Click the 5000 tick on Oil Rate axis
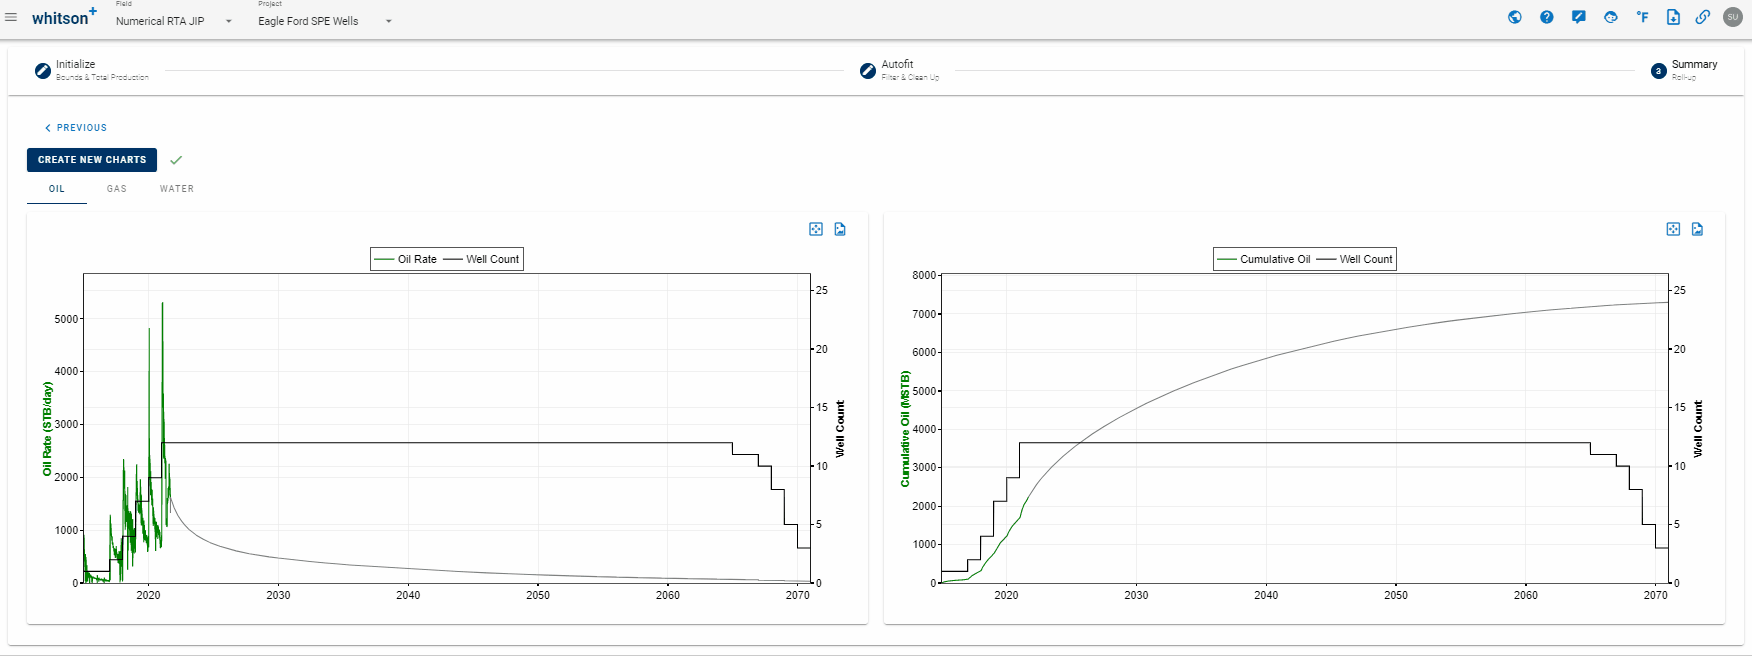Screen dimensions: 1752x656 (x=66, y=319)
